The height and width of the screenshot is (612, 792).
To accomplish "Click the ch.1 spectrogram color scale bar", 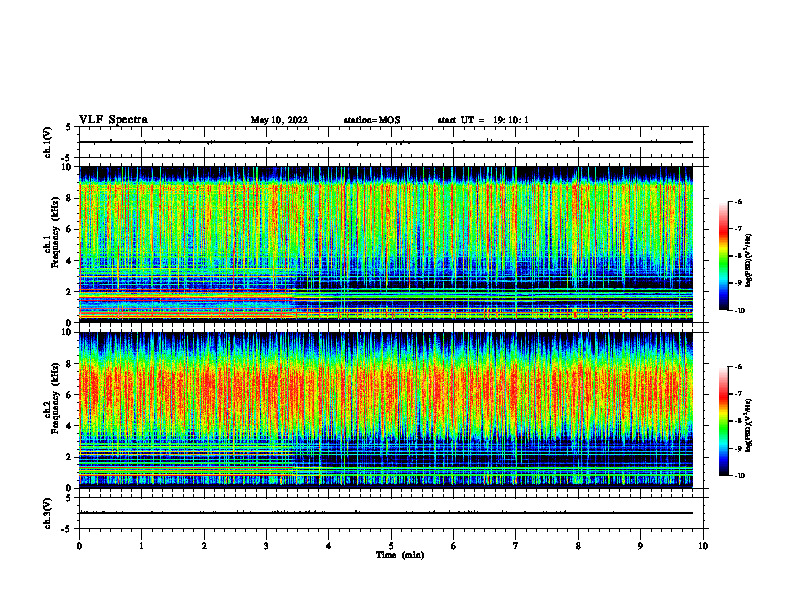I will pos(723,256).
